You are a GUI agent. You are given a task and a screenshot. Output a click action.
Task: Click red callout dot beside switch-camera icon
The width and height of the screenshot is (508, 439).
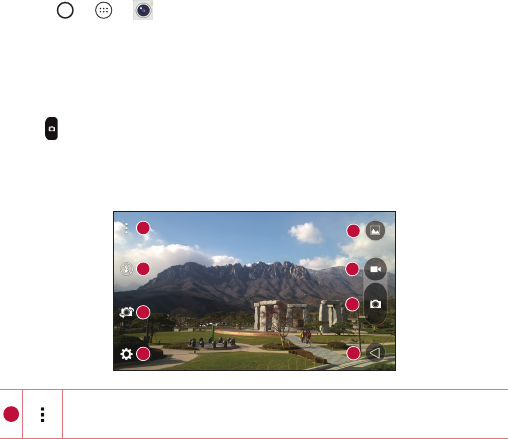tap(143, 312)
